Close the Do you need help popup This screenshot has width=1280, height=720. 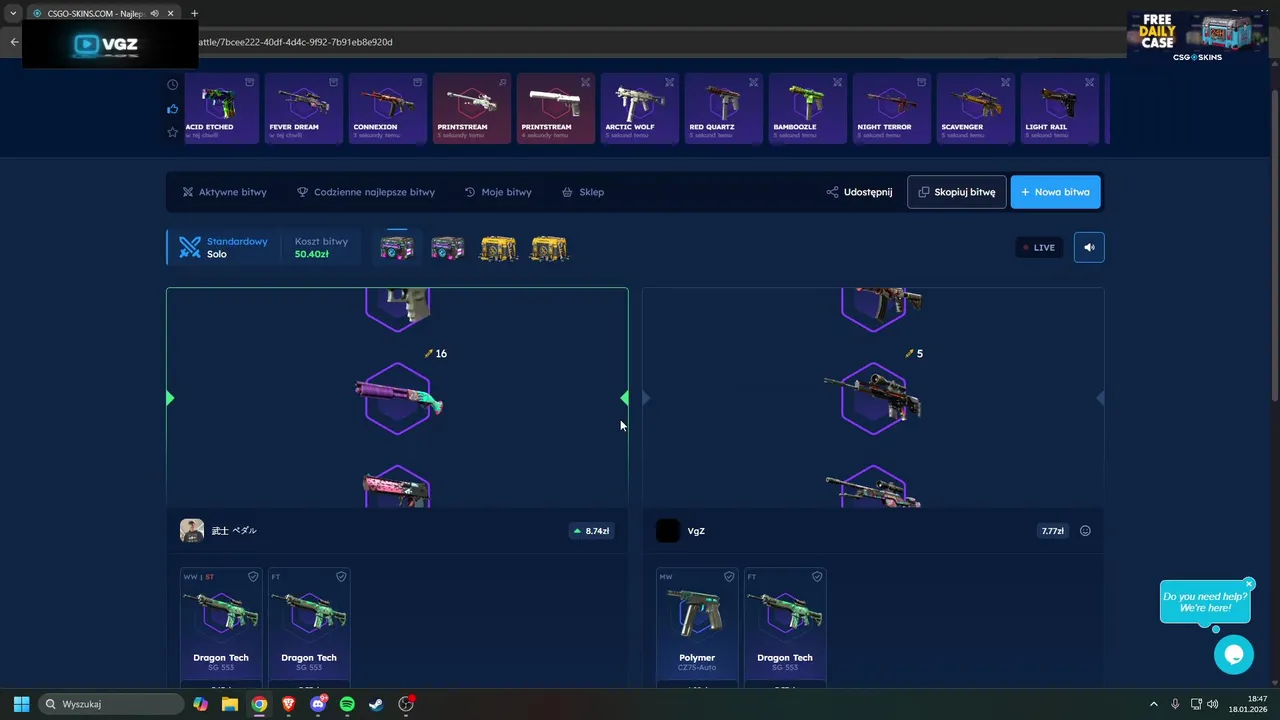[x=1249, y=583]
